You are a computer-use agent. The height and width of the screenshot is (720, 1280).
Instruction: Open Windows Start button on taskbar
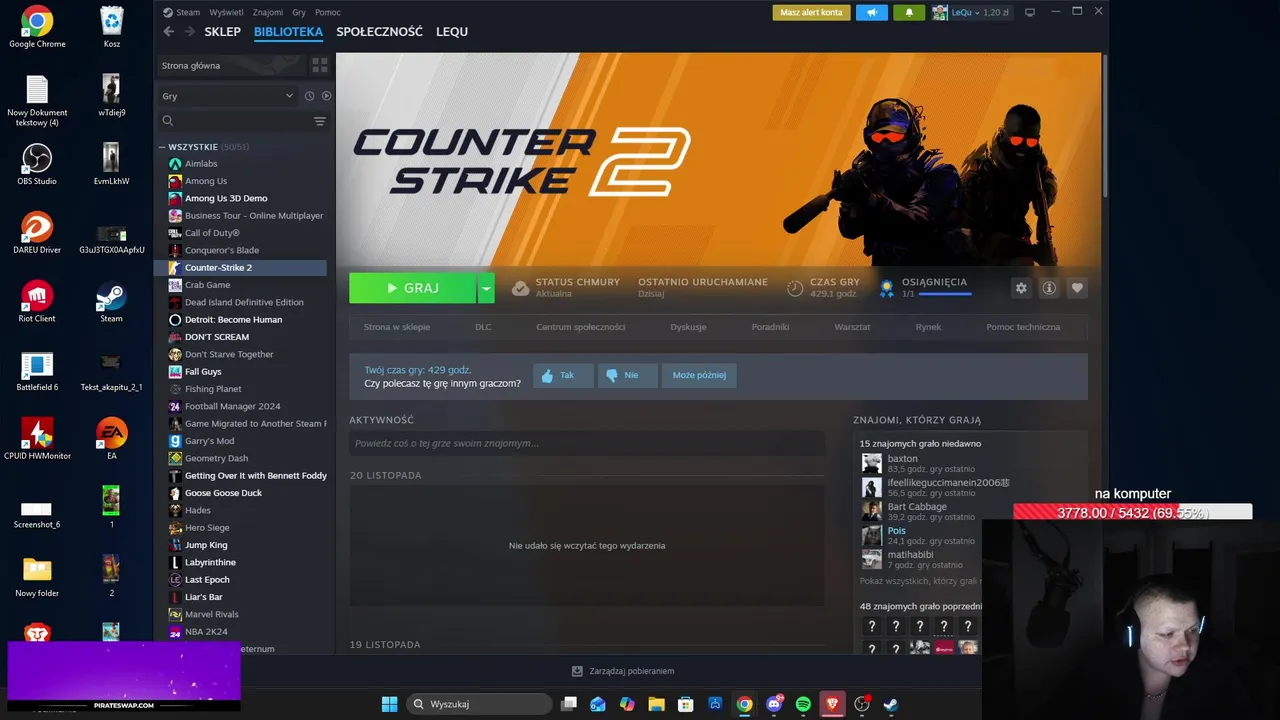click(389, 704)
